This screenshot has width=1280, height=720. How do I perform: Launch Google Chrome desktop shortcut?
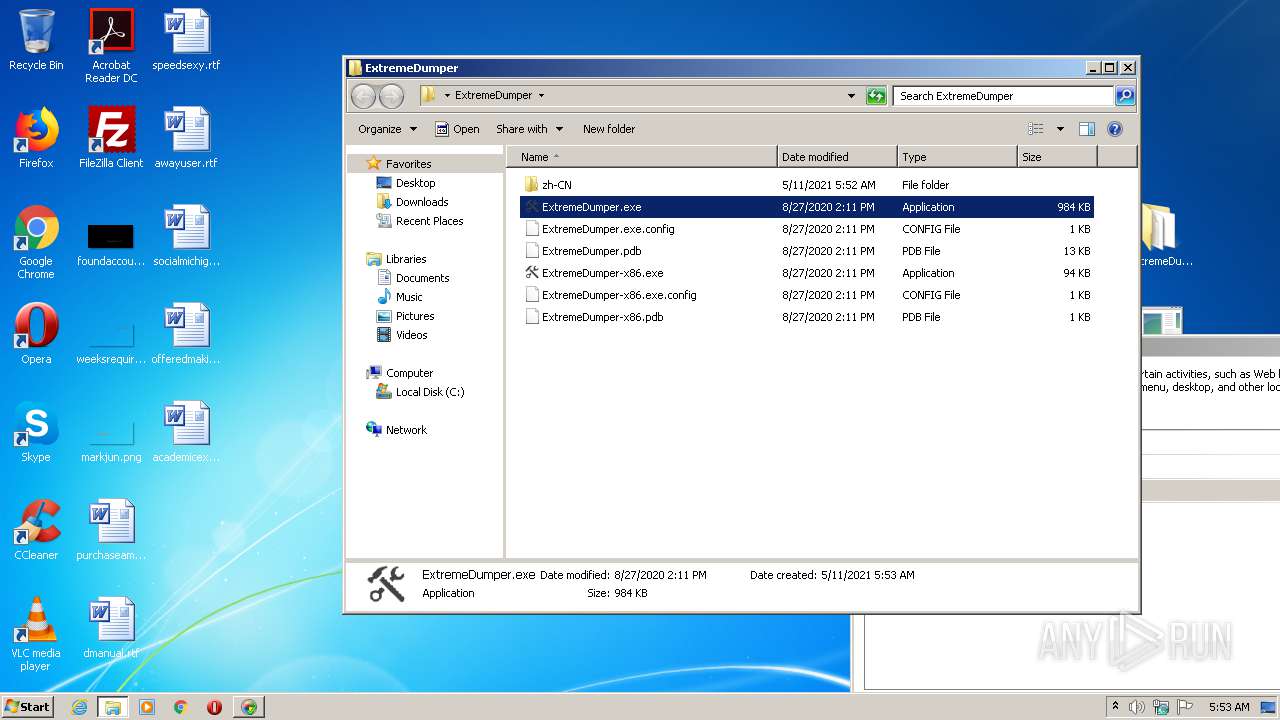(36, 242)
